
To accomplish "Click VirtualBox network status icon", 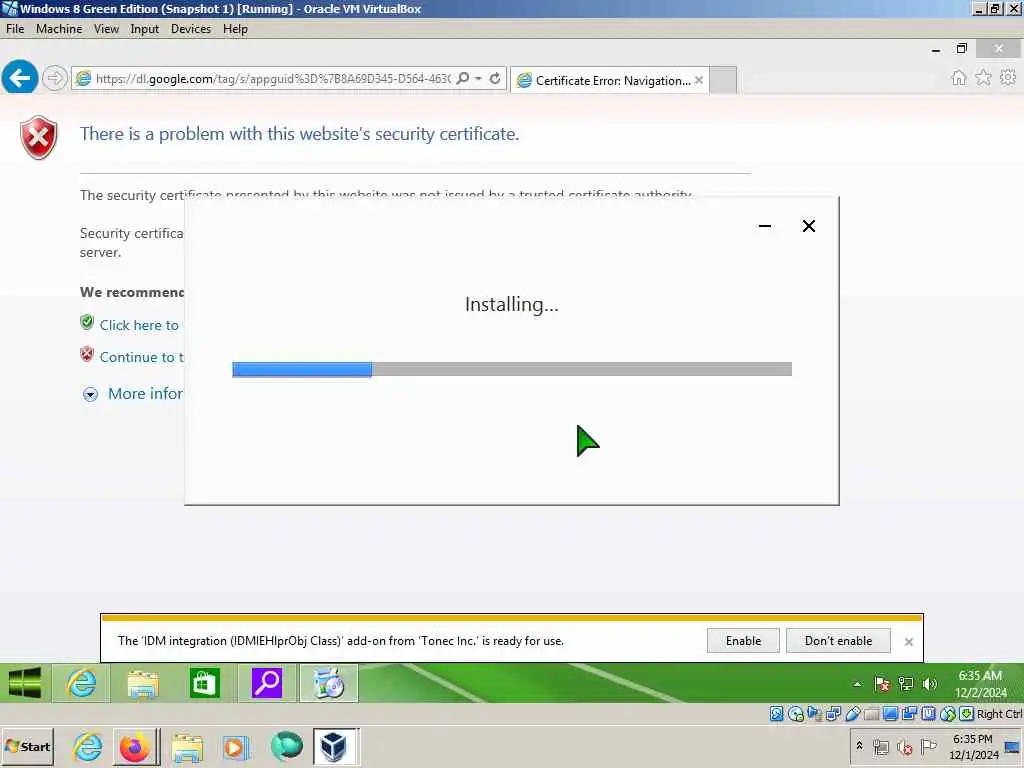I will pos(833,714).
